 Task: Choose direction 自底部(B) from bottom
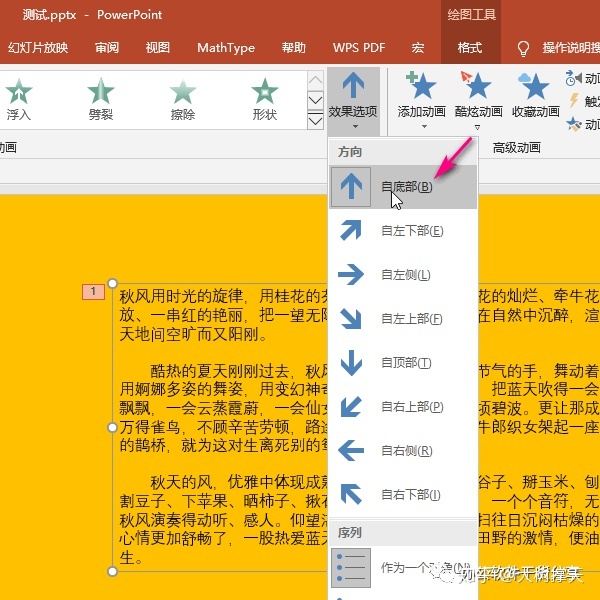(404, 187)
